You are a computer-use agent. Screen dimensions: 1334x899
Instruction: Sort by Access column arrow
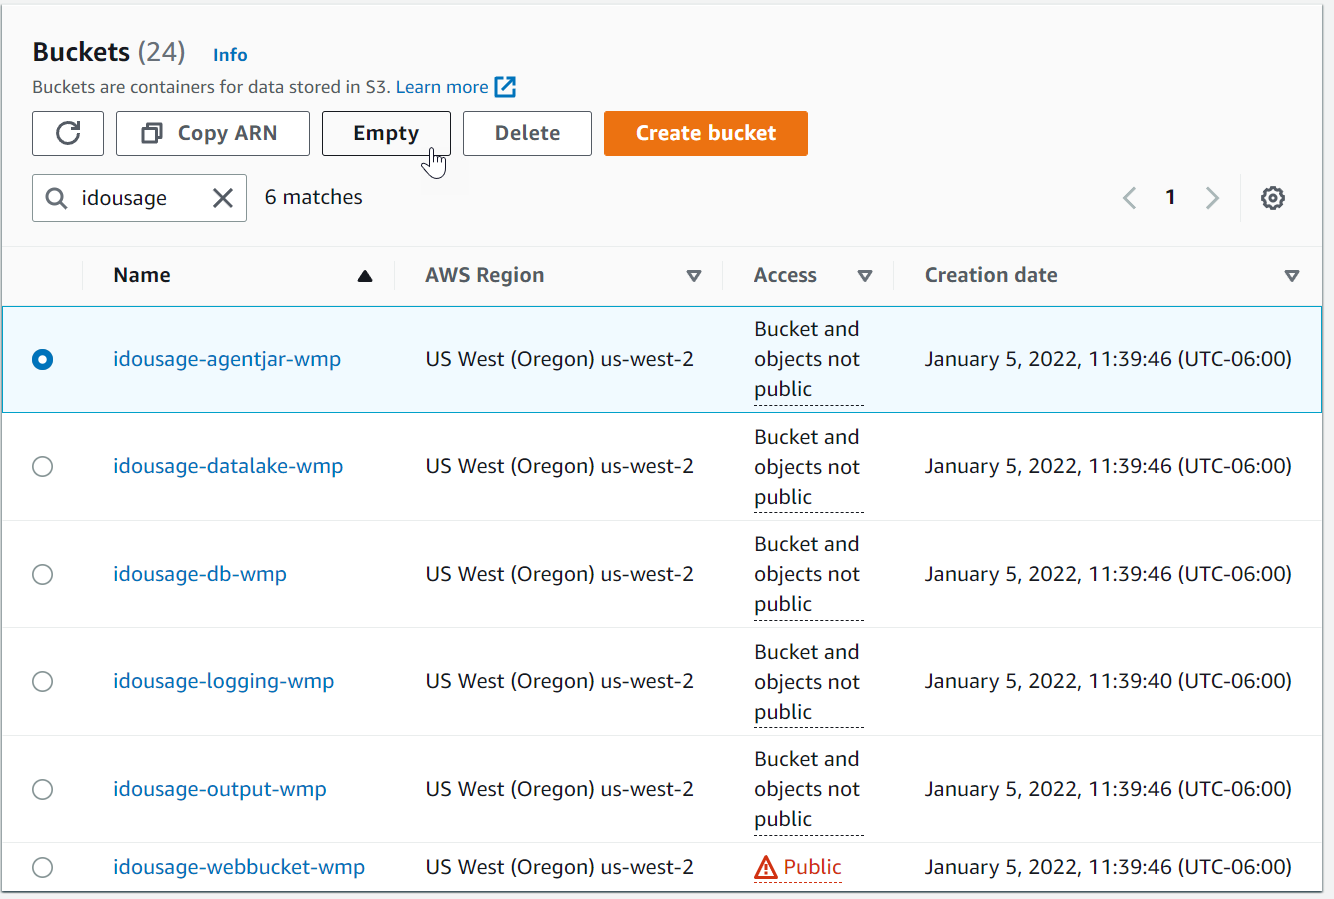click(865, 276)
